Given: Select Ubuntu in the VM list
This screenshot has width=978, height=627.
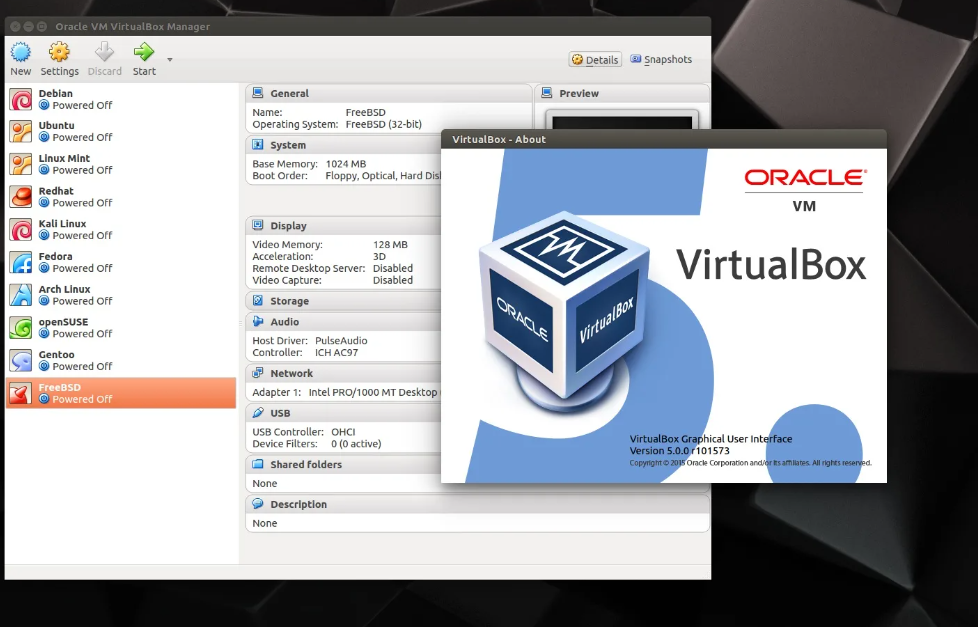Looking at the screenshot, I should coord(121,132).
